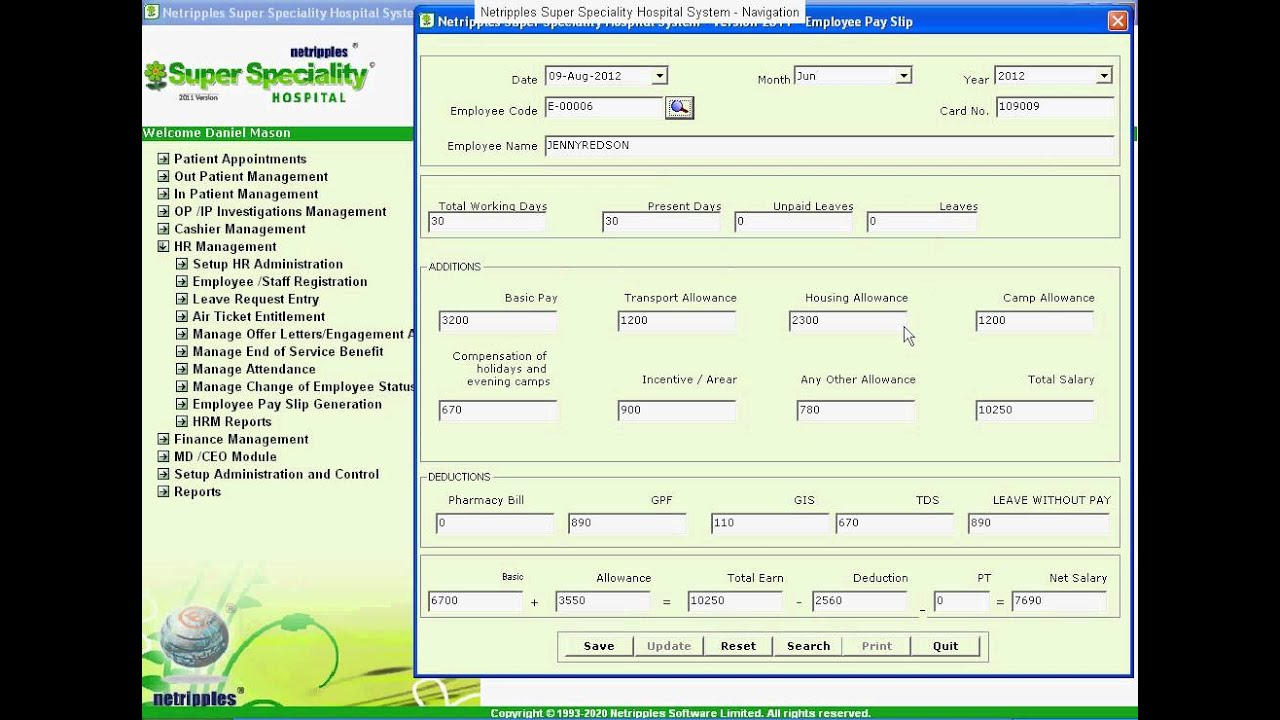Expand the Cashier Management node
Image resolution: width=1280 pixels, height=720 pixels.
click(x=163, y=229)
